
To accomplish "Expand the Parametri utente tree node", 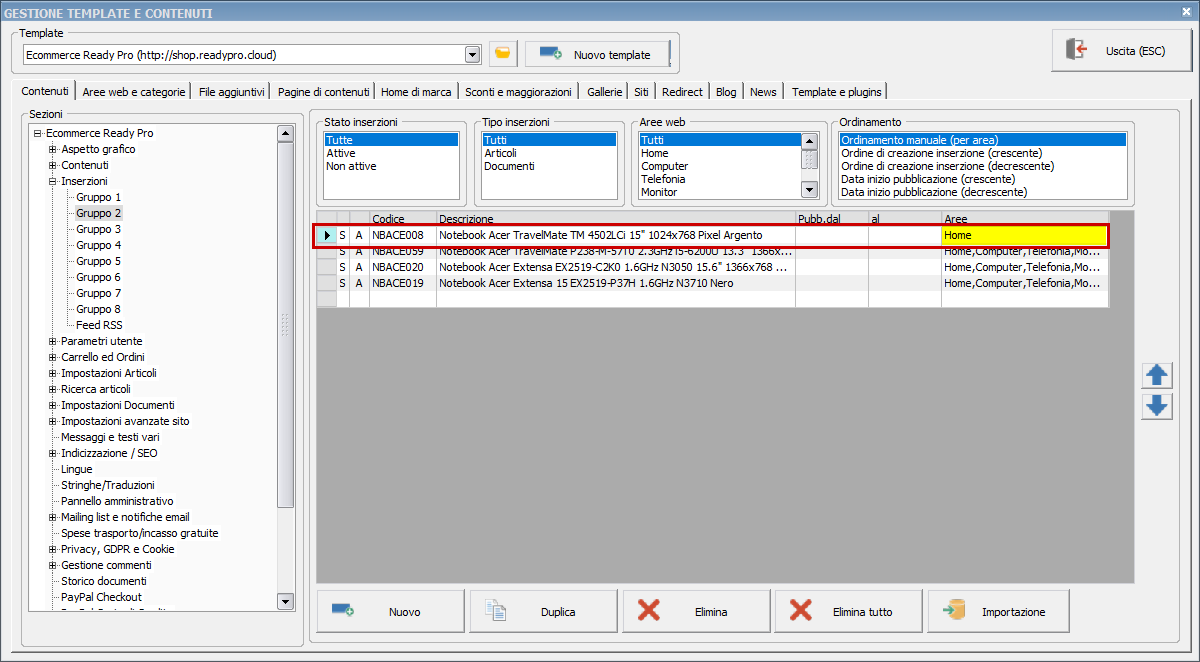I will 53,341.
